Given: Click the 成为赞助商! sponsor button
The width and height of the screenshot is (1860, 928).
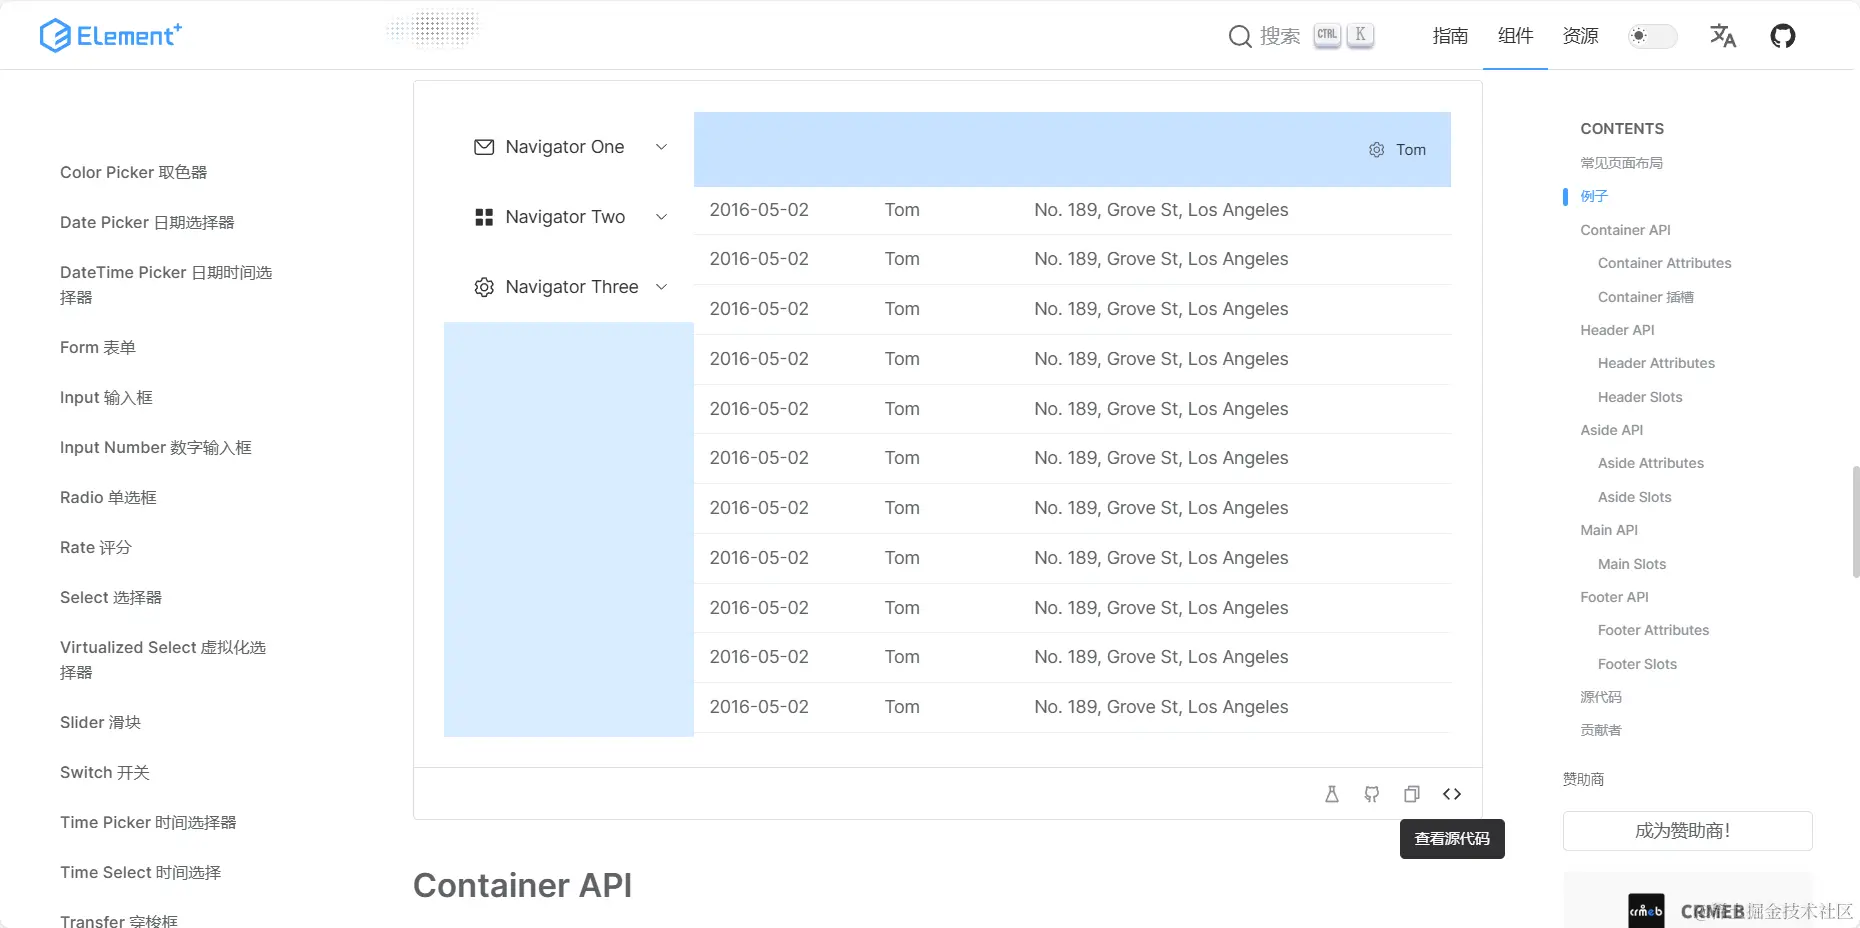Looking at the screenshot, I should (1687, 830).
